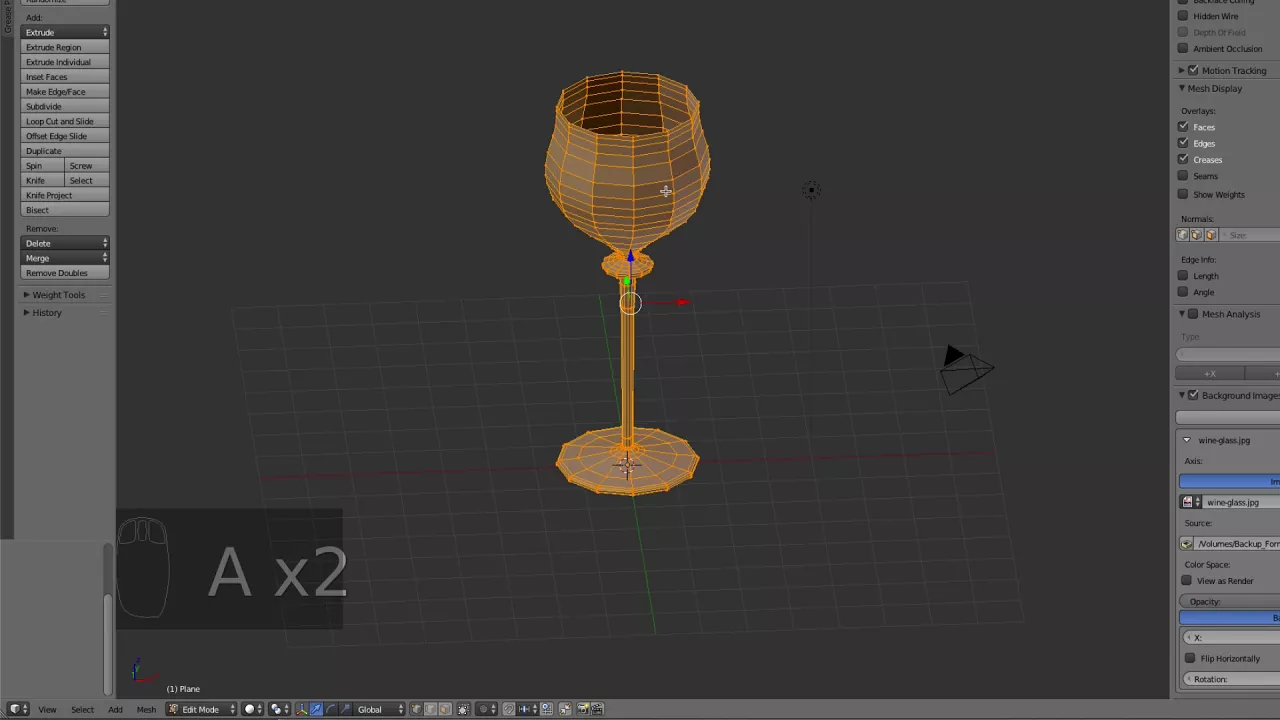Enable the Hidden Wire checkbox
This screenshot has height=720, width=1280.
pyautogui.click(x=1183, y=16)
